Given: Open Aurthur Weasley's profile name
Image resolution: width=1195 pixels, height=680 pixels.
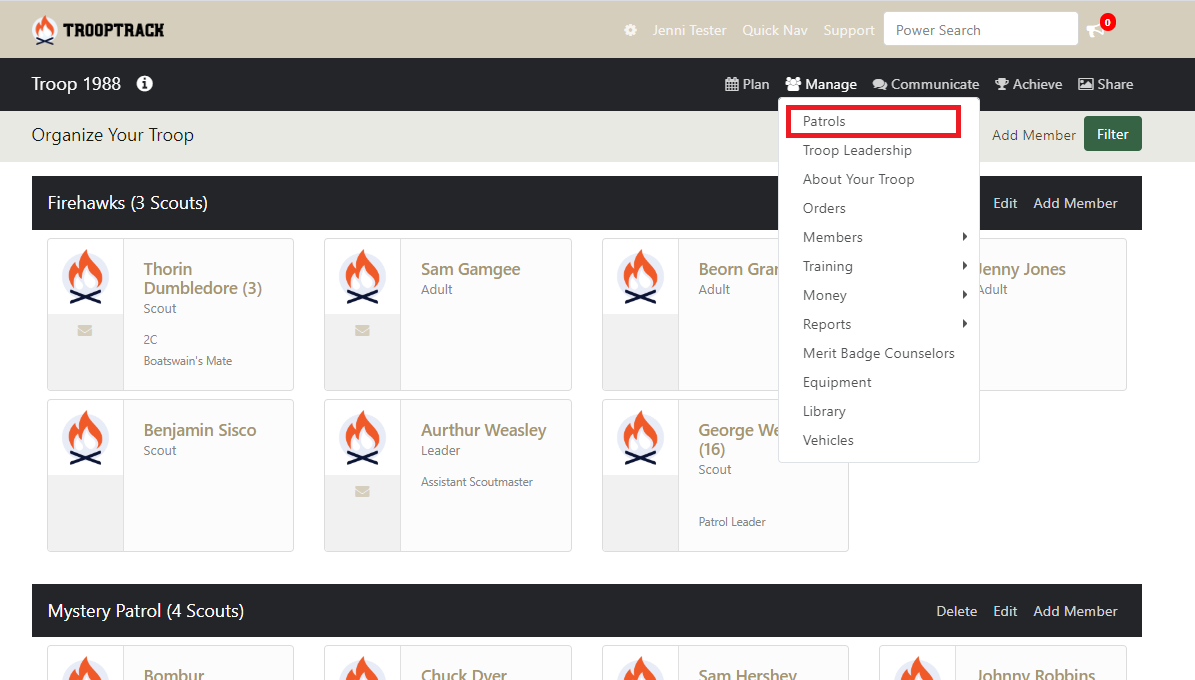Looking at the screenshot, I should 483,430.
